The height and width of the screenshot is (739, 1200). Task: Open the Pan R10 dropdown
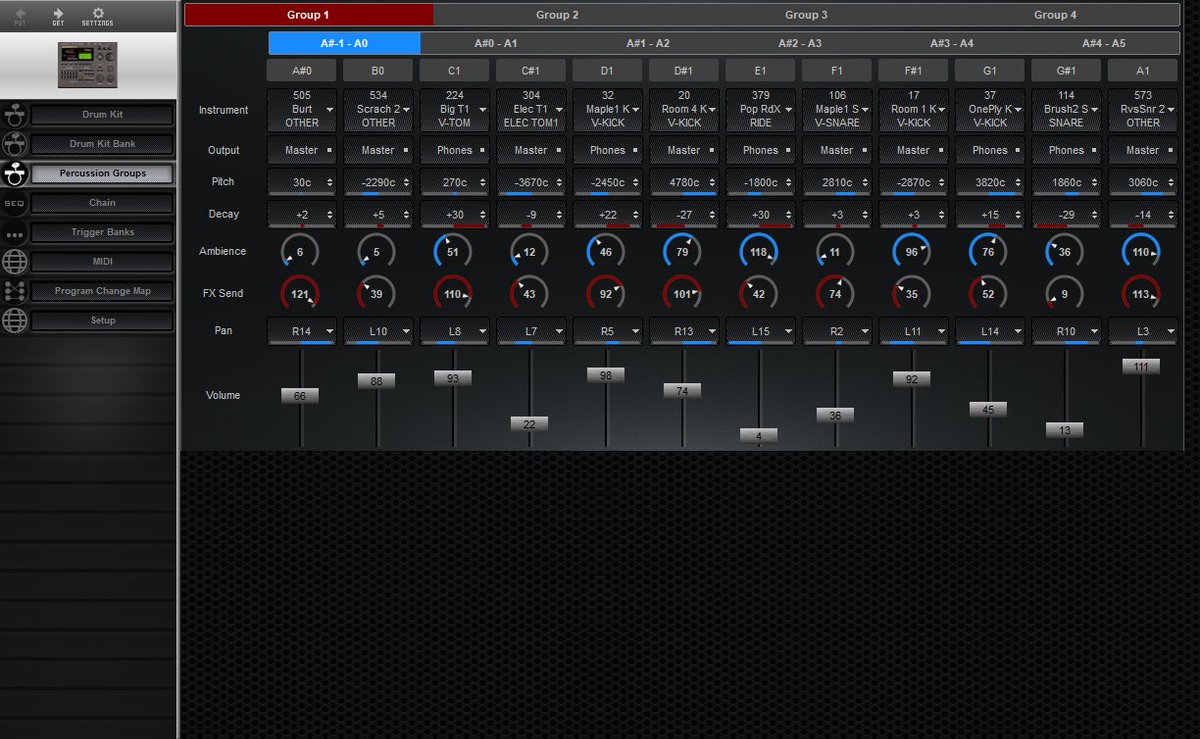tap(1066, 330)
